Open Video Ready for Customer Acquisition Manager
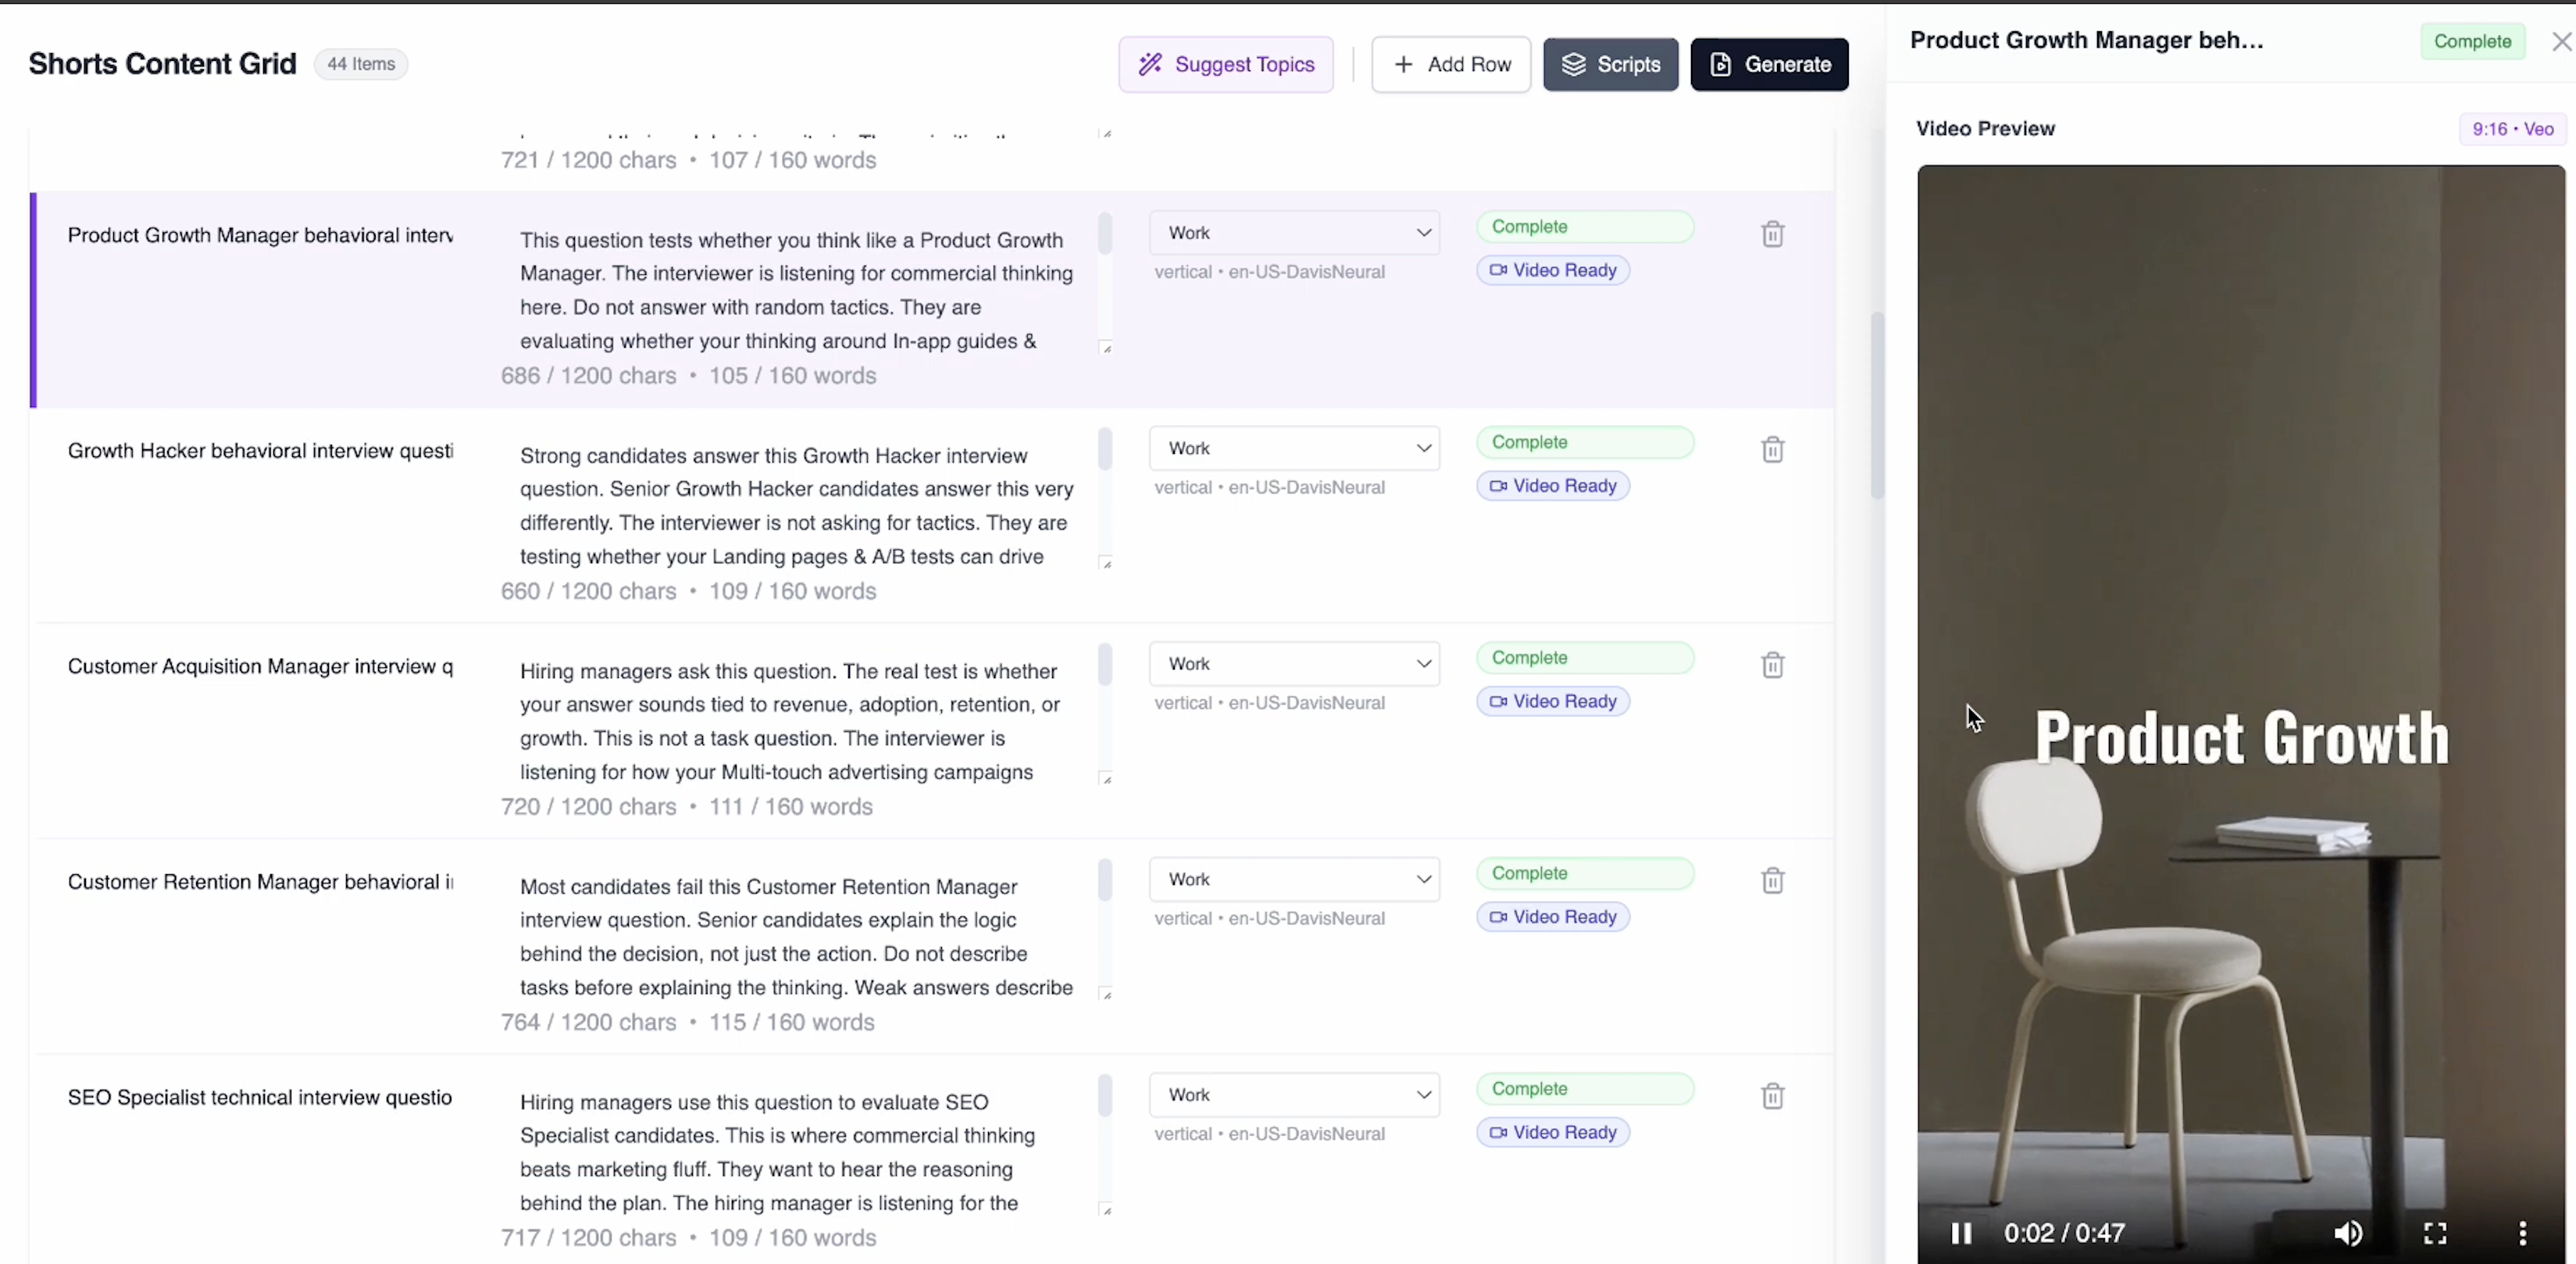 tap(1553, 701)
